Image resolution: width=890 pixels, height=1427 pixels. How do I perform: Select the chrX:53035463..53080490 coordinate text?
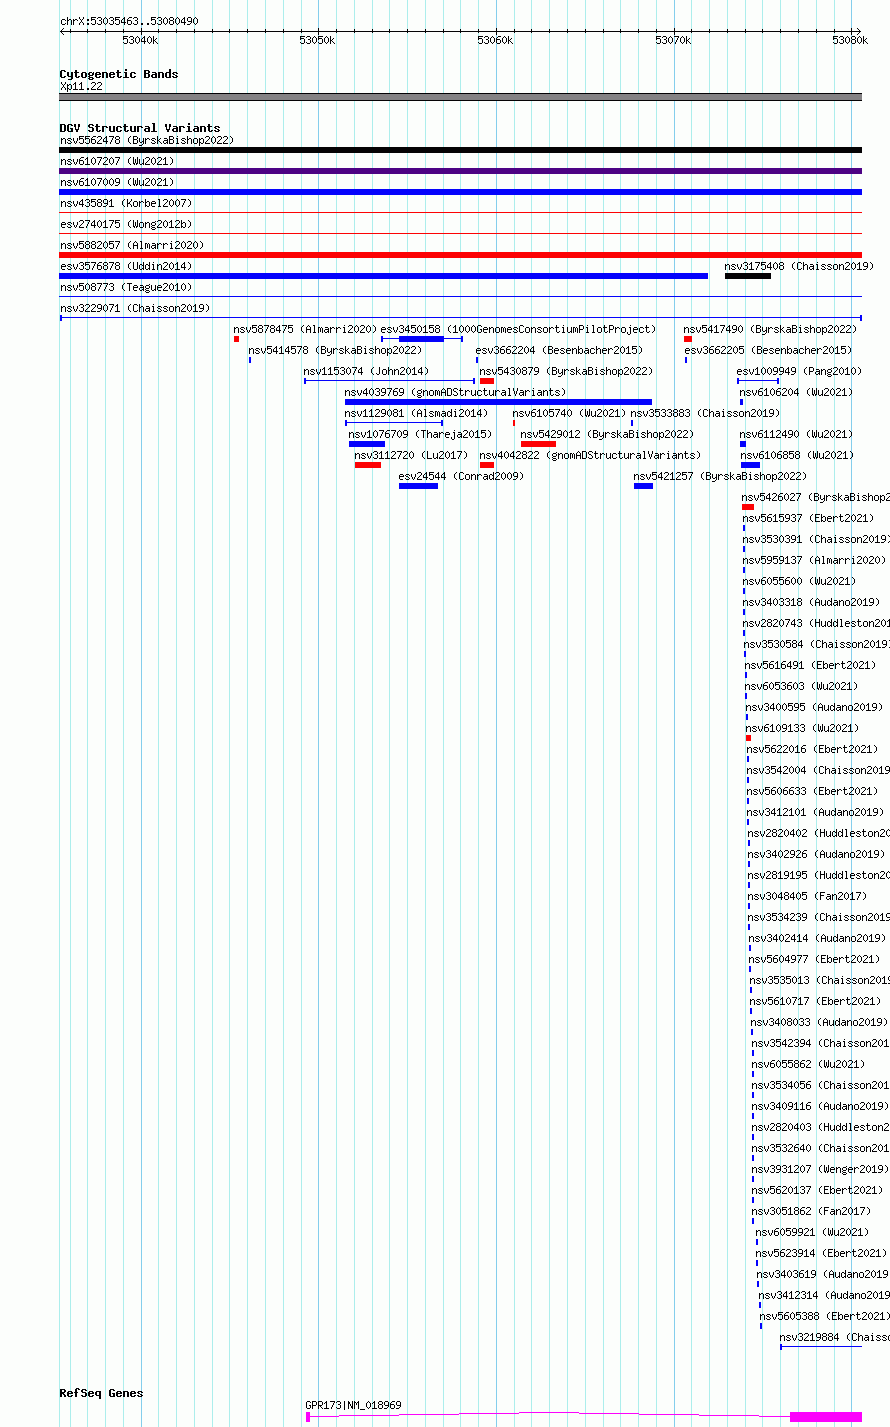pyautogui.click(x=129, y=21)
